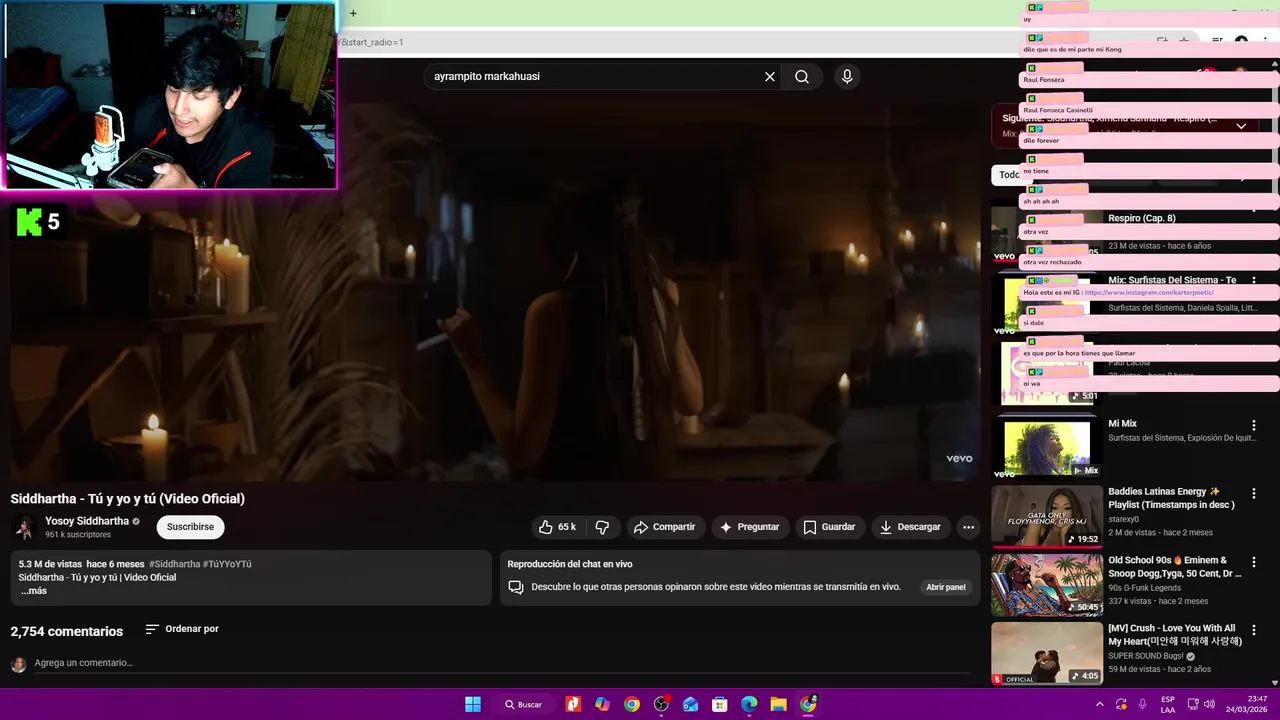
Task: Open options for Baddies Latinas Energy playlist
Action: (x=1254, y=494)
